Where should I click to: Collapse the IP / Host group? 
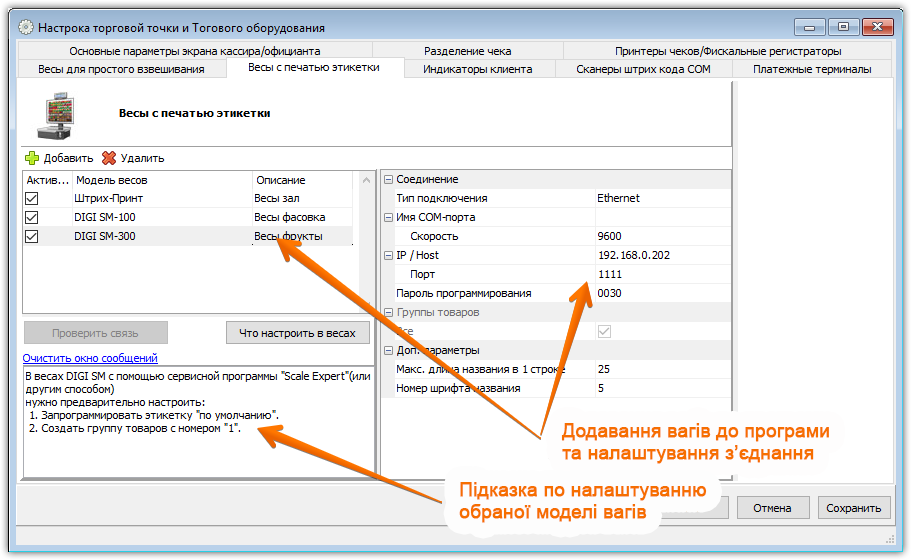pos(389,255)
